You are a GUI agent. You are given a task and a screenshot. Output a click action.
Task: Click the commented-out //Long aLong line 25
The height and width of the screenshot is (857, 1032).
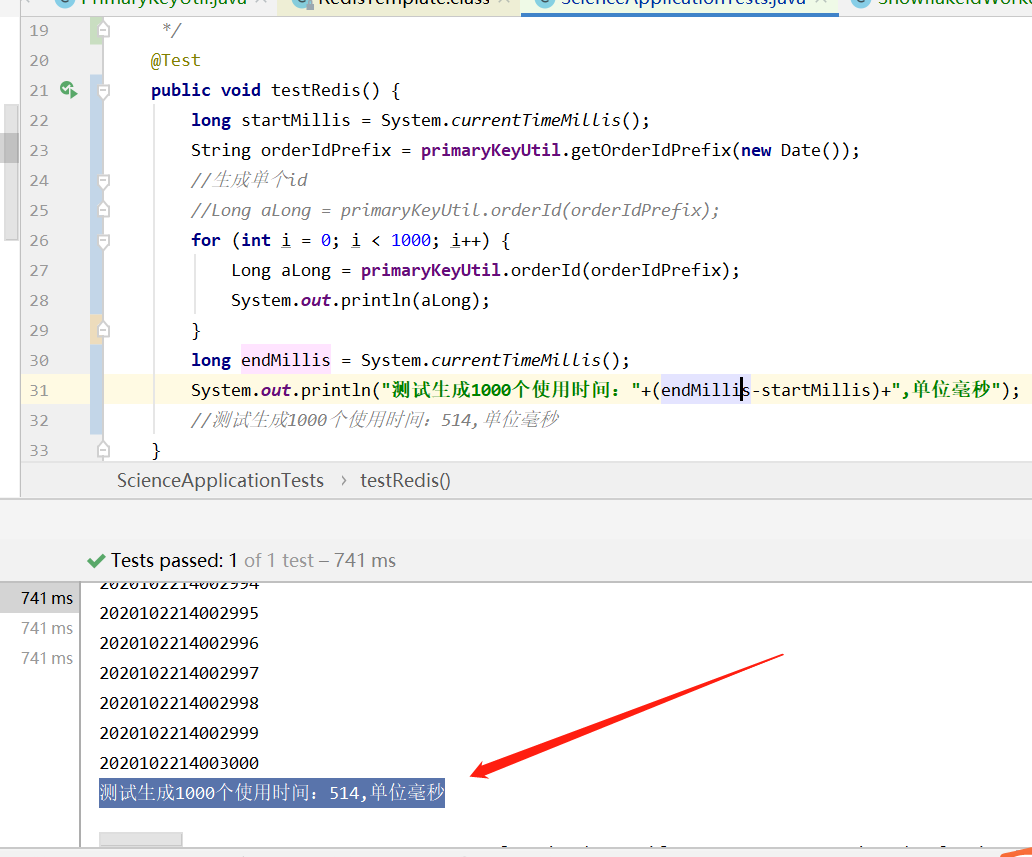click(455, 211)
